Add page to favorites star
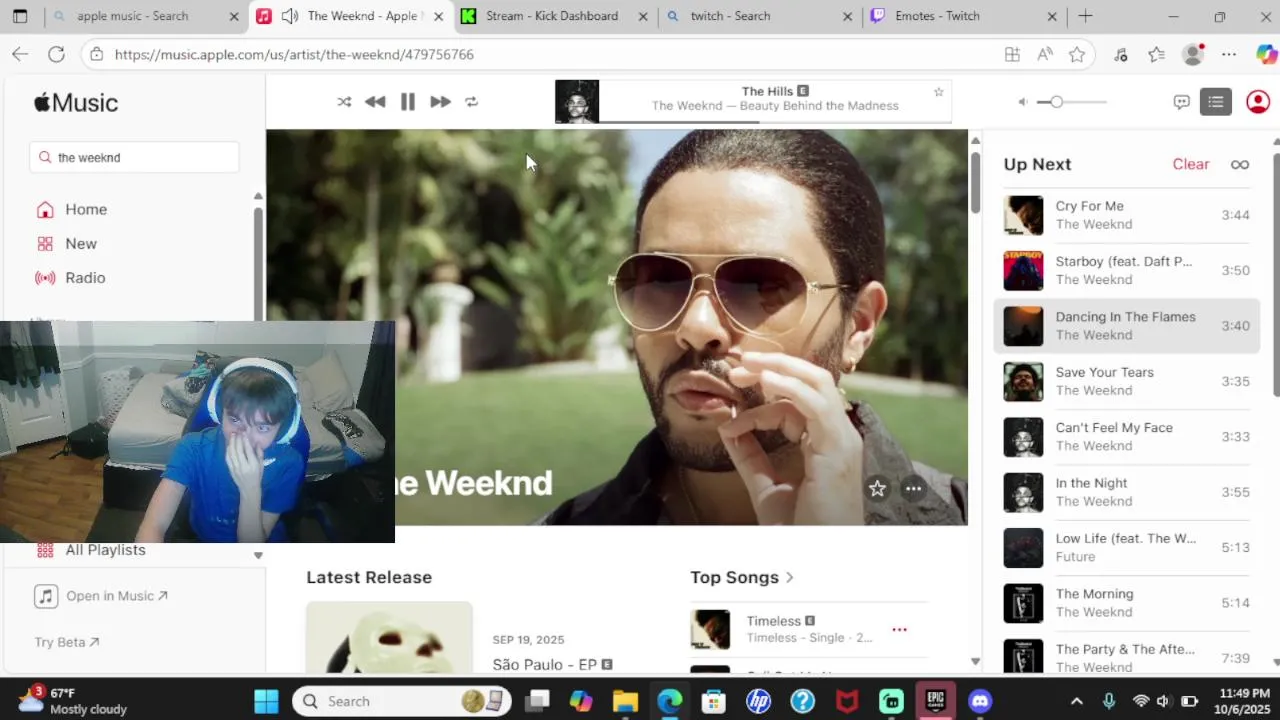 (1077, 55)
